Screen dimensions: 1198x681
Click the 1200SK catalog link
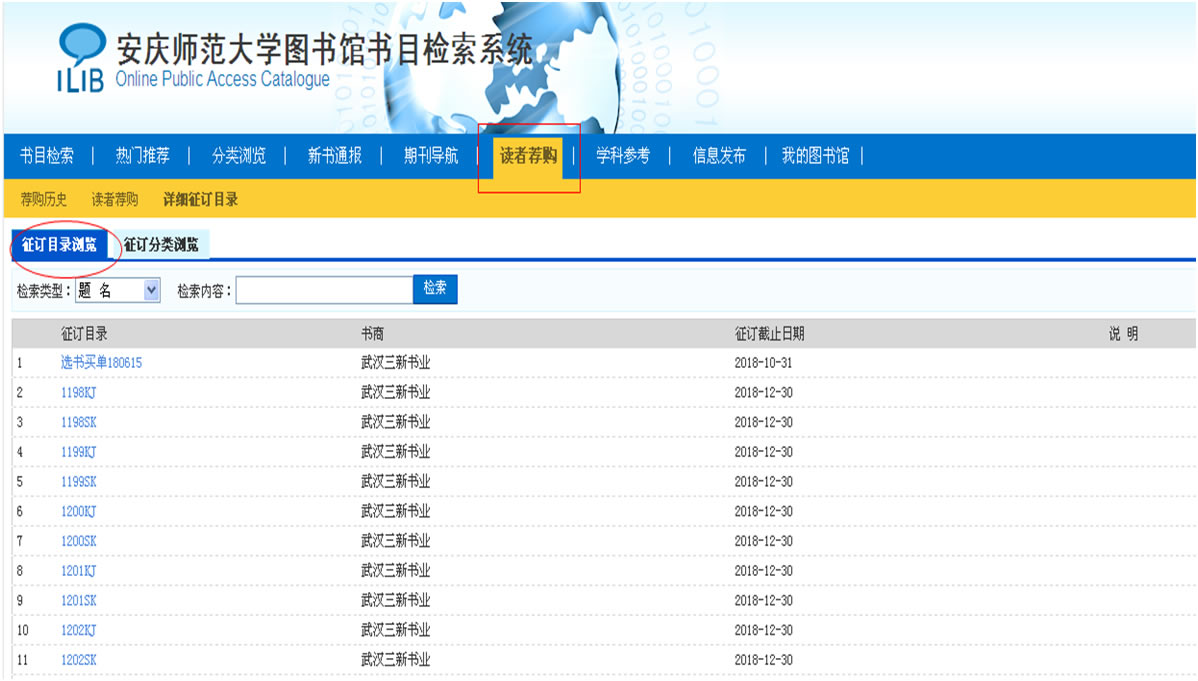click(x=78, y=541)
